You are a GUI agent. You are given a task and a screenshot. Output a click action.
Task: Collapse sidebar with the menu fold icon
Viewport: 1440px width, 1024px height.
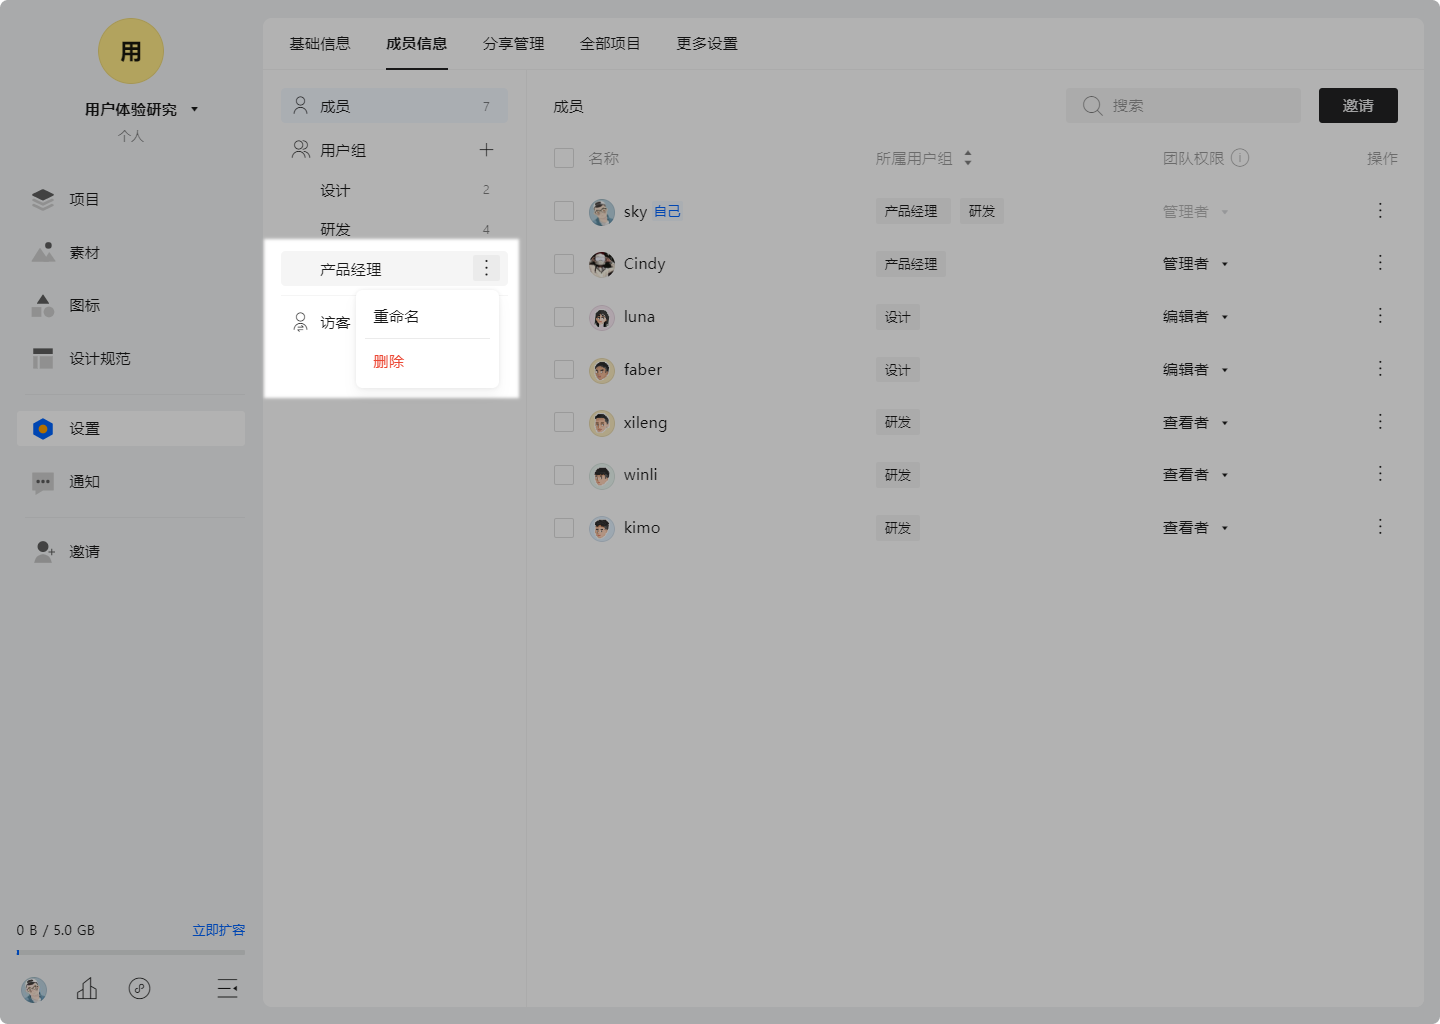click(x=228, y=989)
